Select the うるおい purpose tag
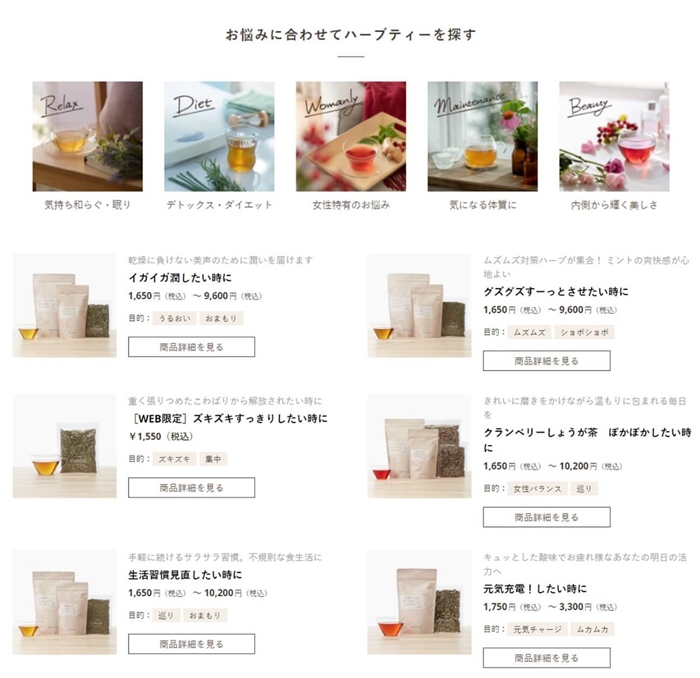 pos(175,318)
